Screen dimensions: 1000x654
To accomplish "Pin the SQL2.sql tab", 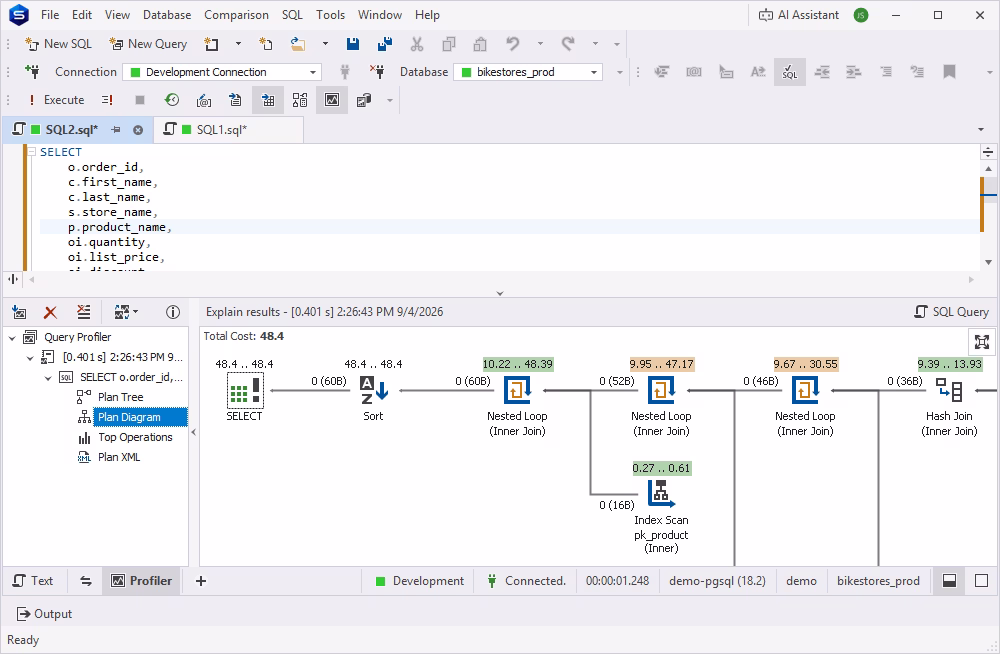I will click(x=115, y=130).
